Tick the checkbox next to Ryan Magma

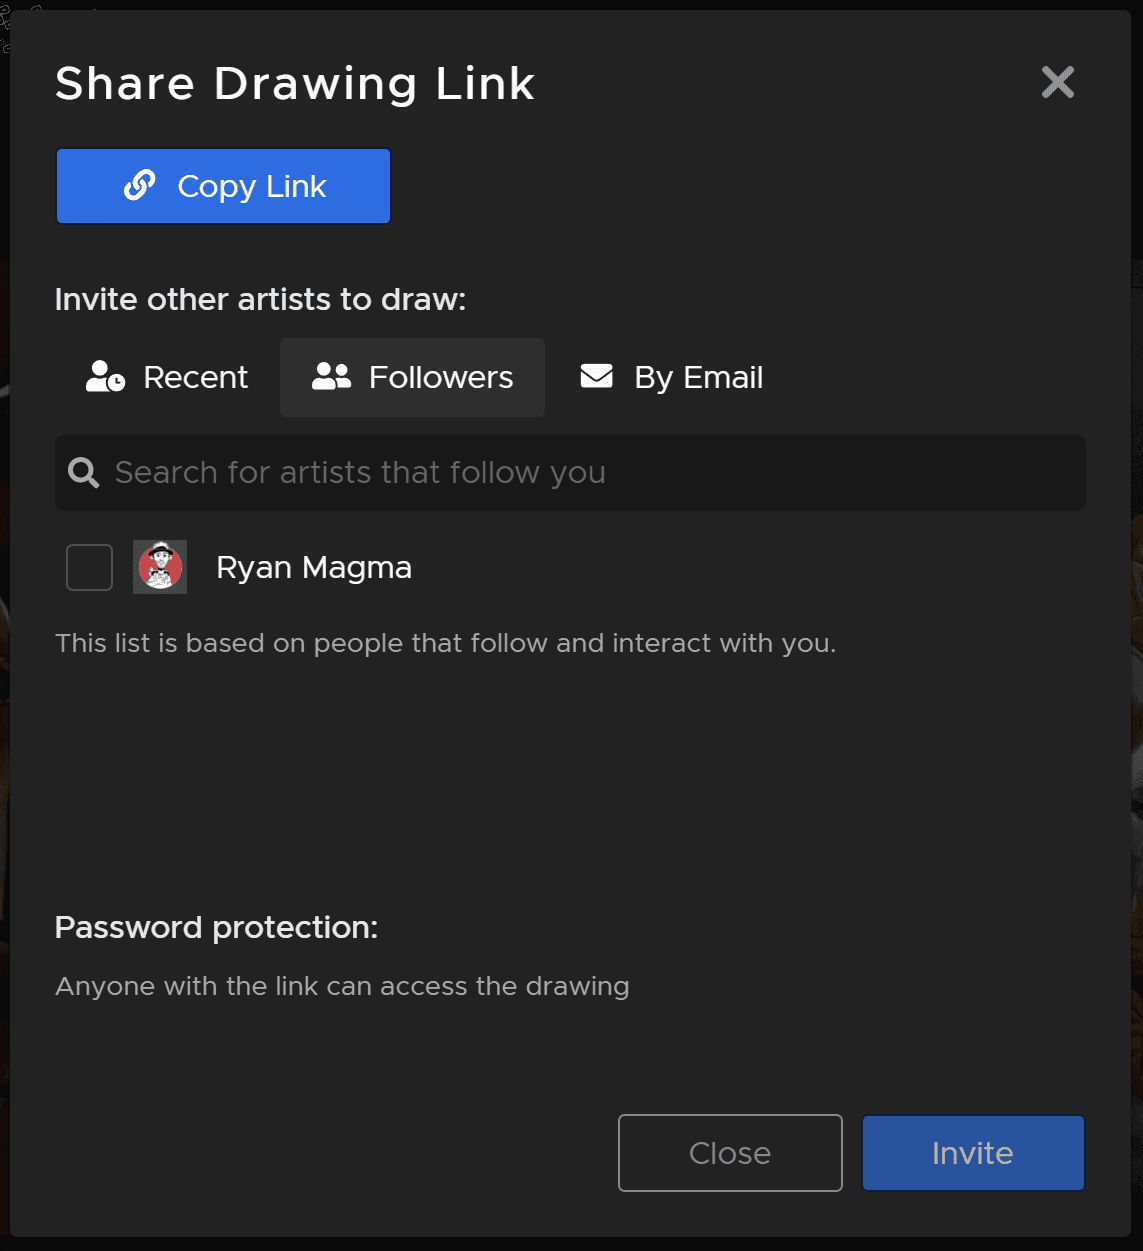pos(89,567)
